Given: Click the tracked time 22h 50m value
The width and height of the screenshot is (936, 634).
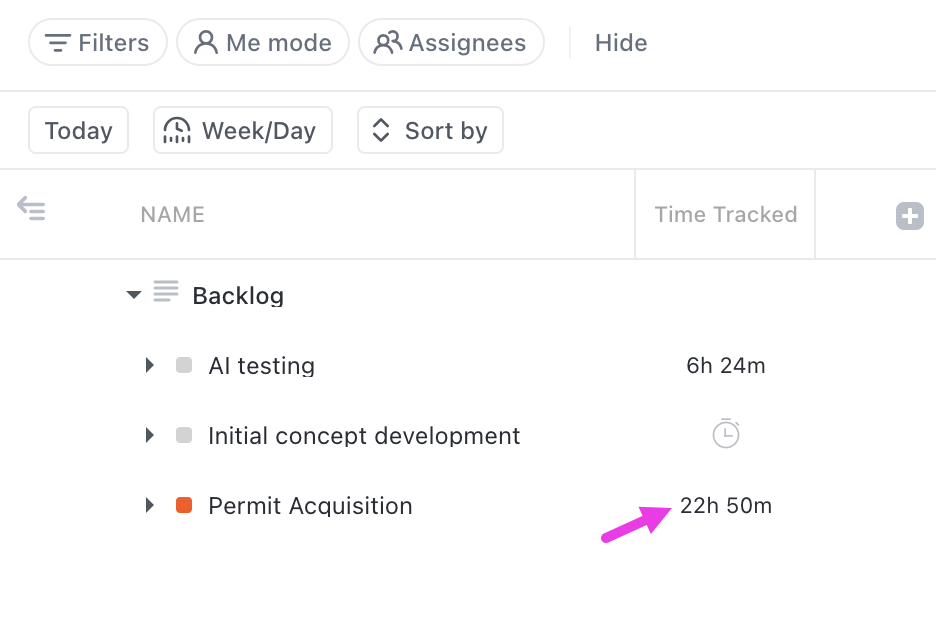Looking at the screenshot, I should (726, 505).
